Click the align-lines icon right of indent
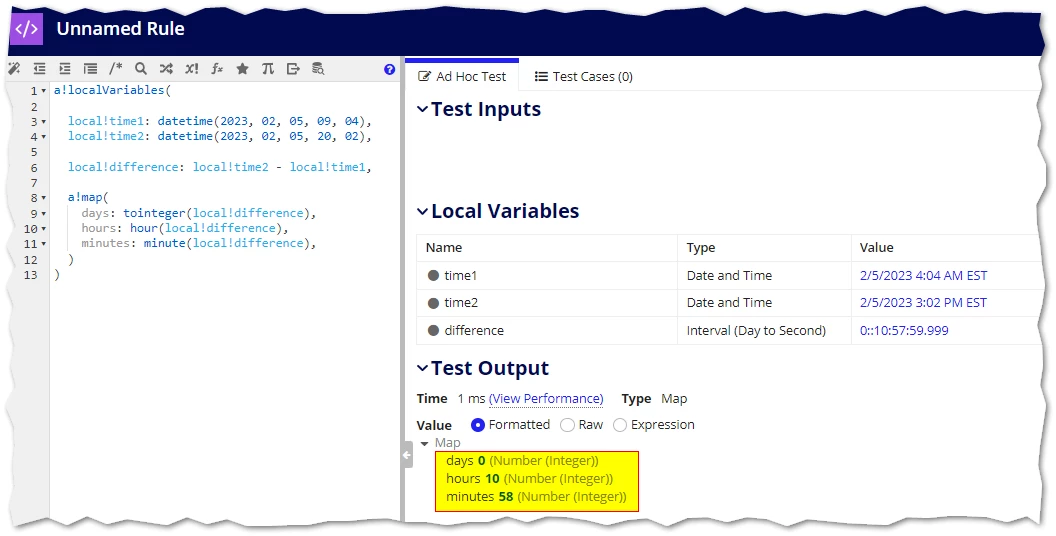Viewport: 1056px width, 536px height. 90,69
